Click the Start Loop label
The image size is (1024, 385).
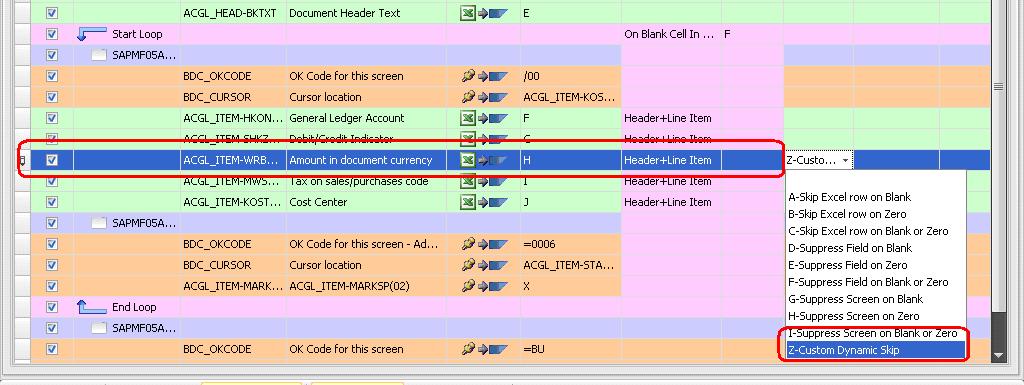(137, 34)
